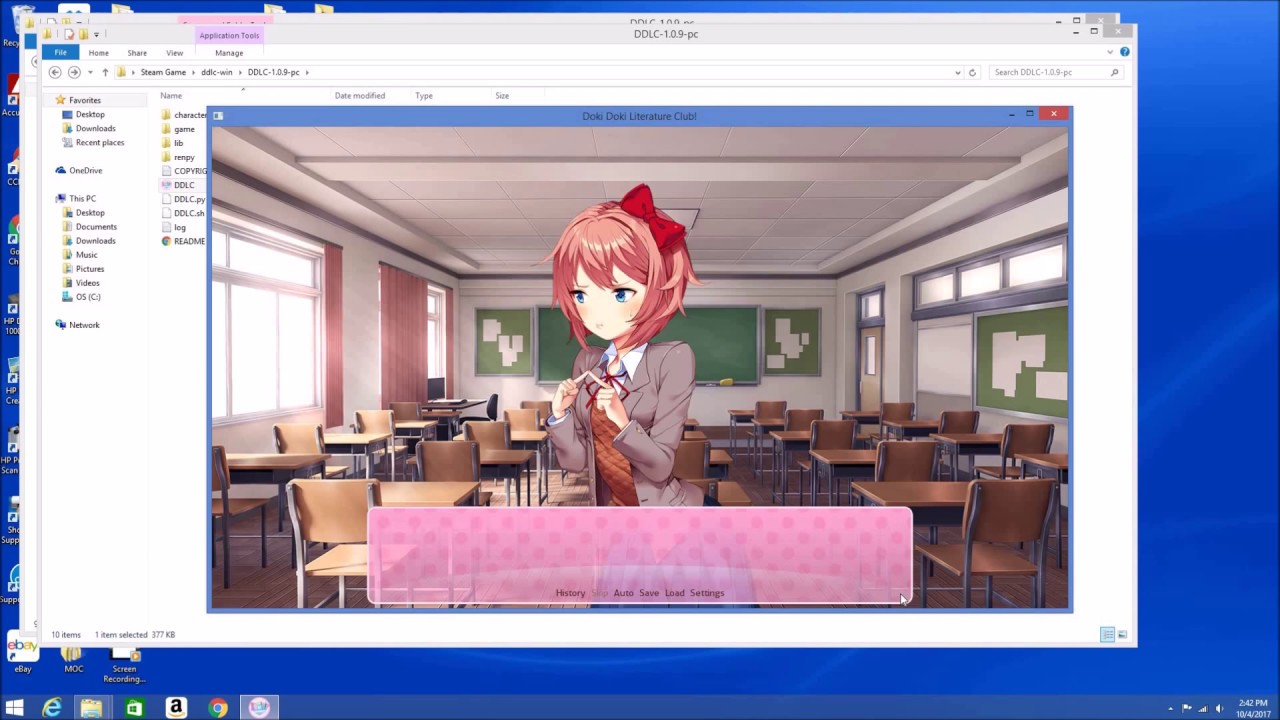Image resolution: width=1280 pixels, height=720 pixels.
Task: Open the Windows Start button
Action: tap(14, 708)
